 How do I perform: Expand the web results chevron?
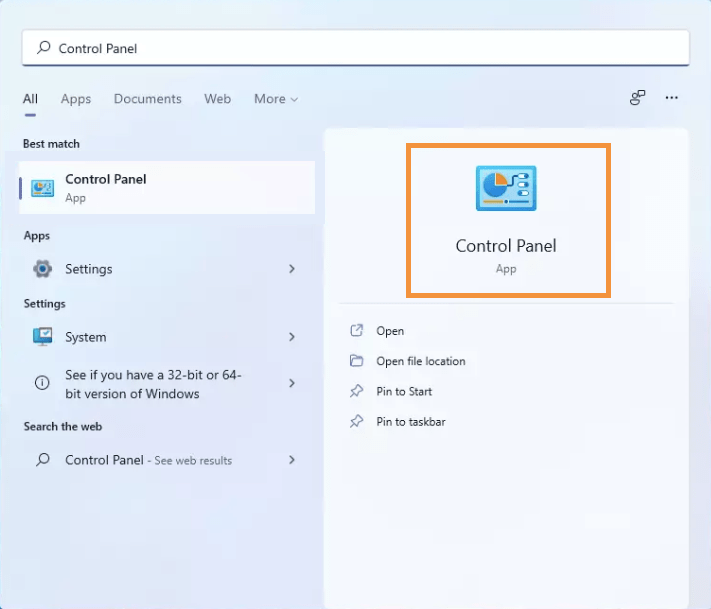click(292, 460)
